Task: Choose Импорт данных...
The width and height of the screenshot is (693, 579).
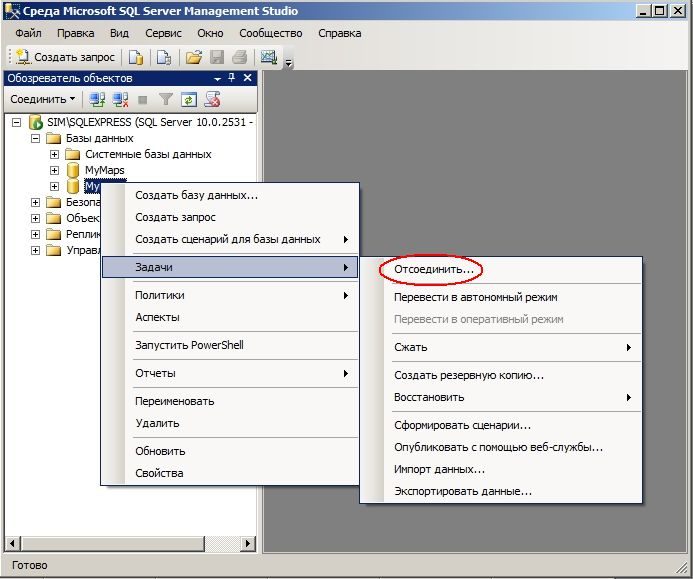Action: (x=501, y=469)
